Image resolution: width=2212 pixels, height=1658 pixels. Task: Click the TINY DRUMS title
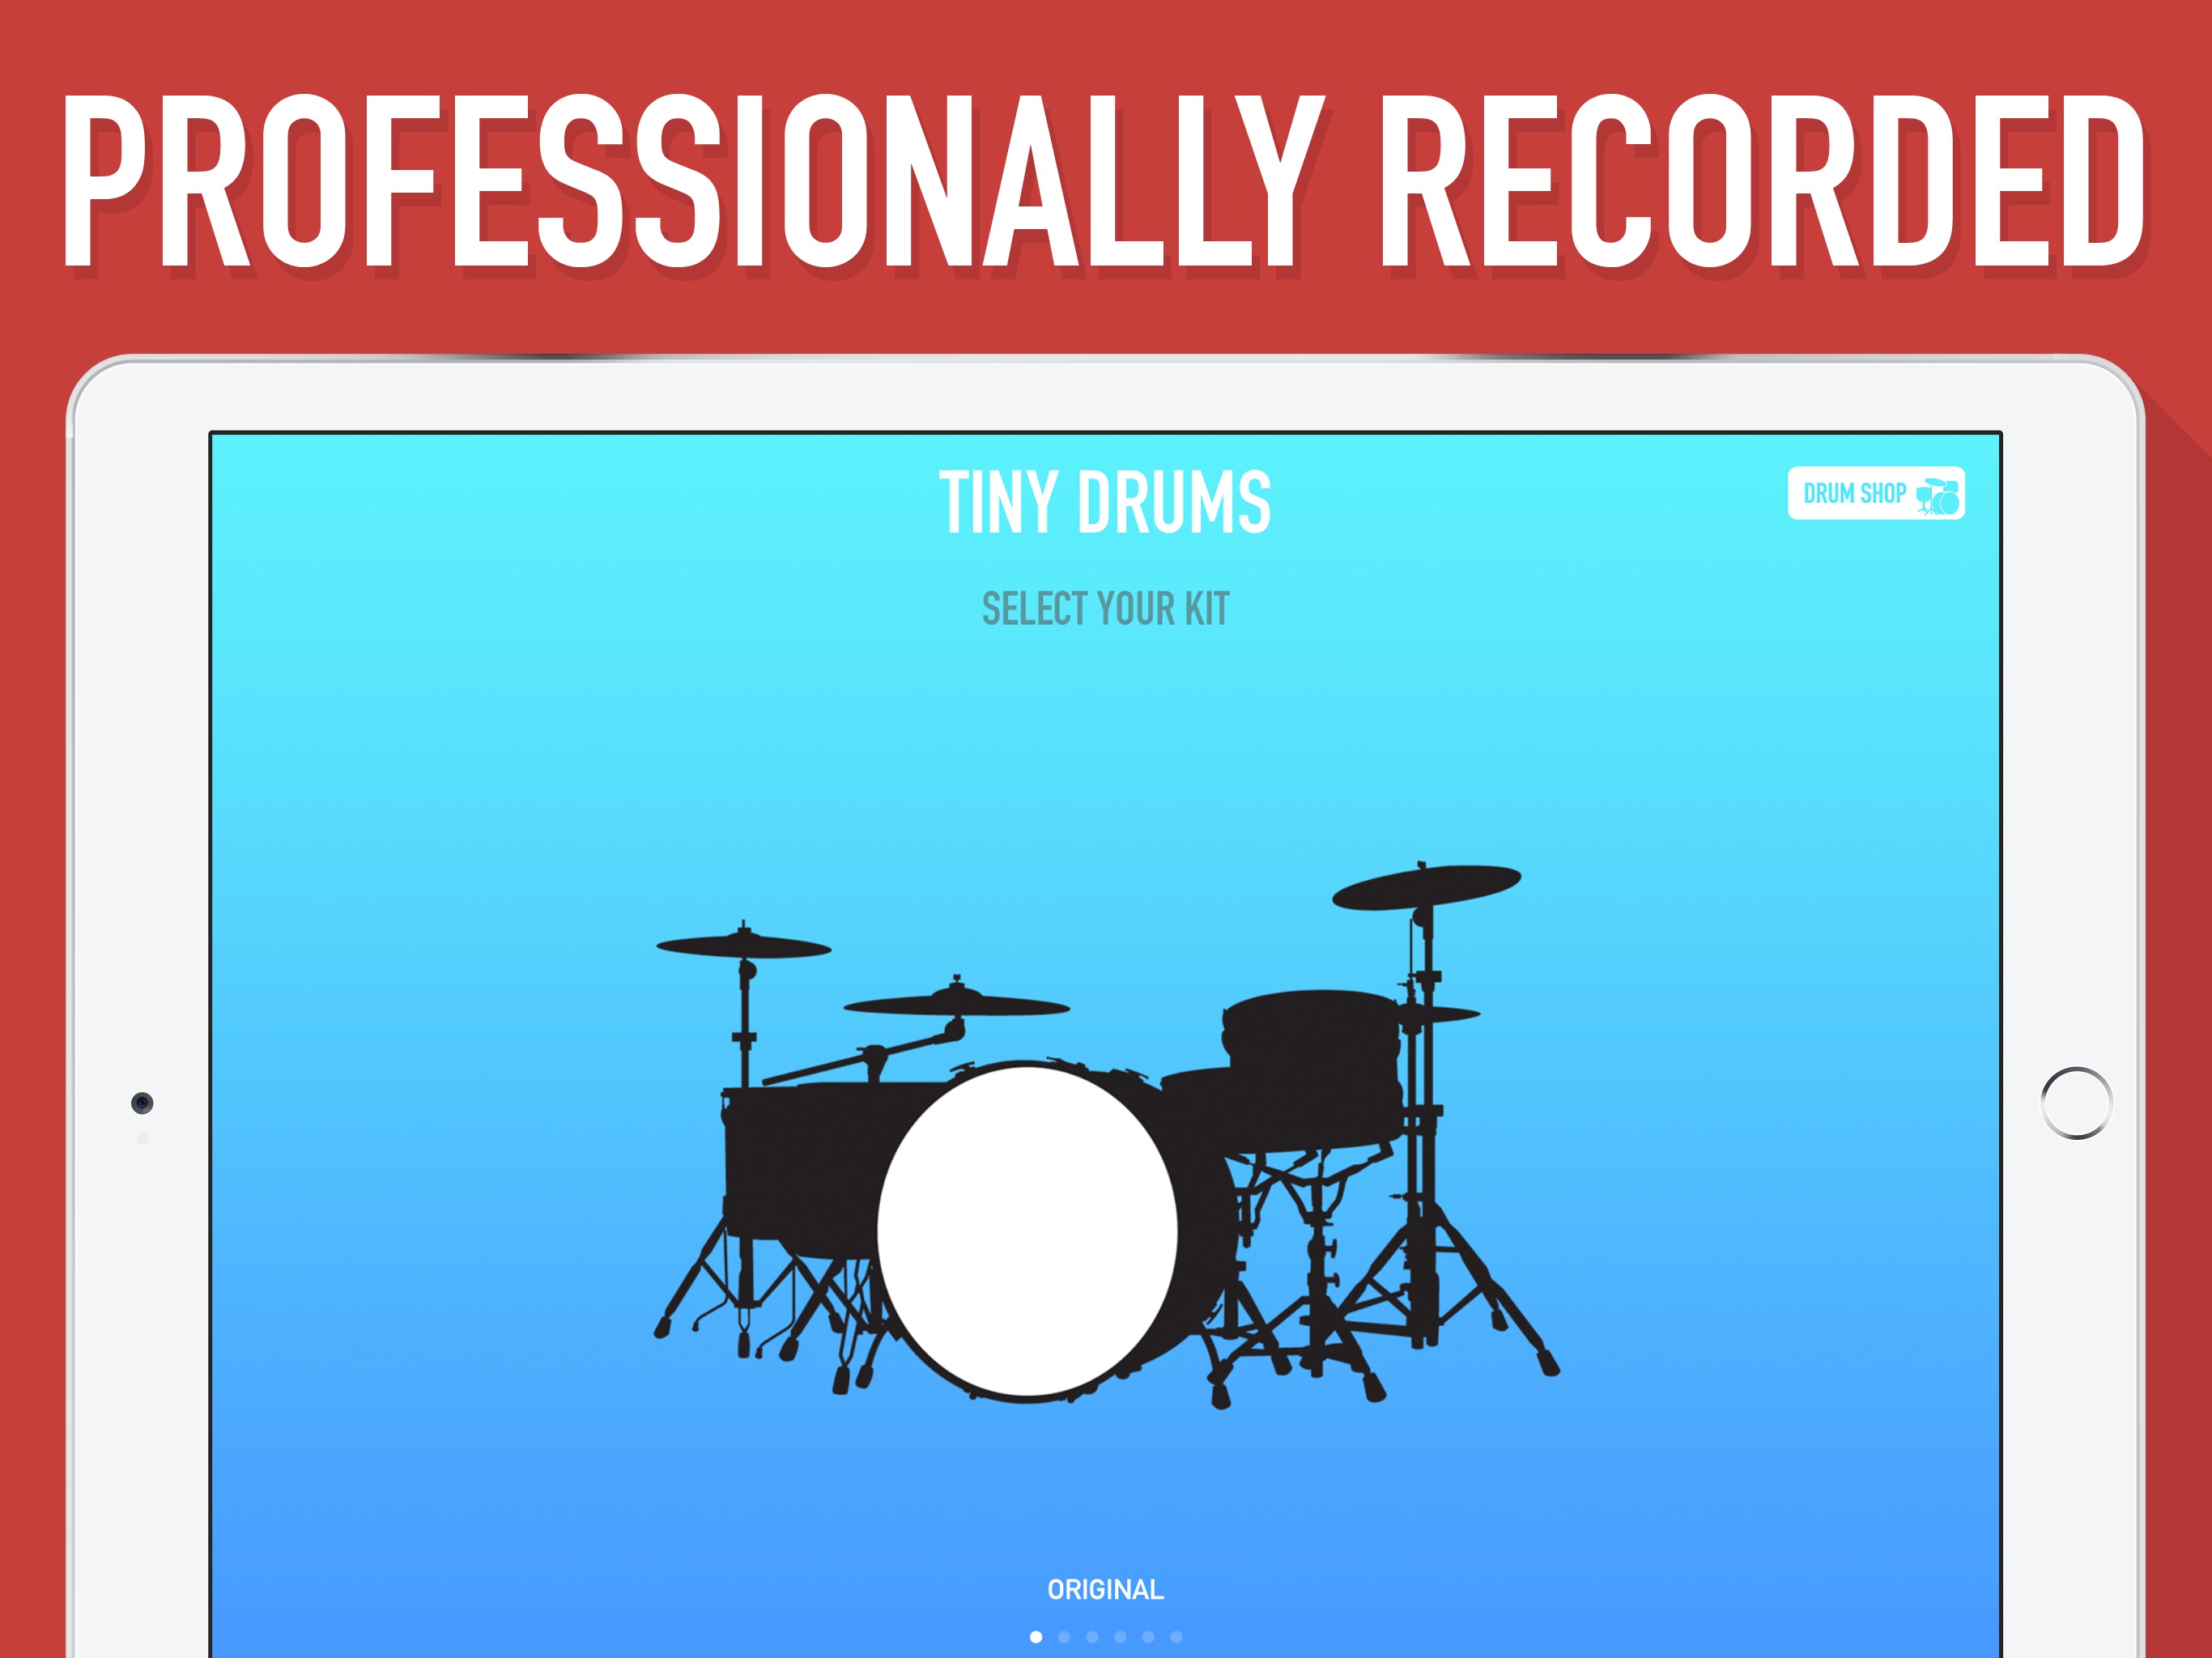click(1105, 502)
